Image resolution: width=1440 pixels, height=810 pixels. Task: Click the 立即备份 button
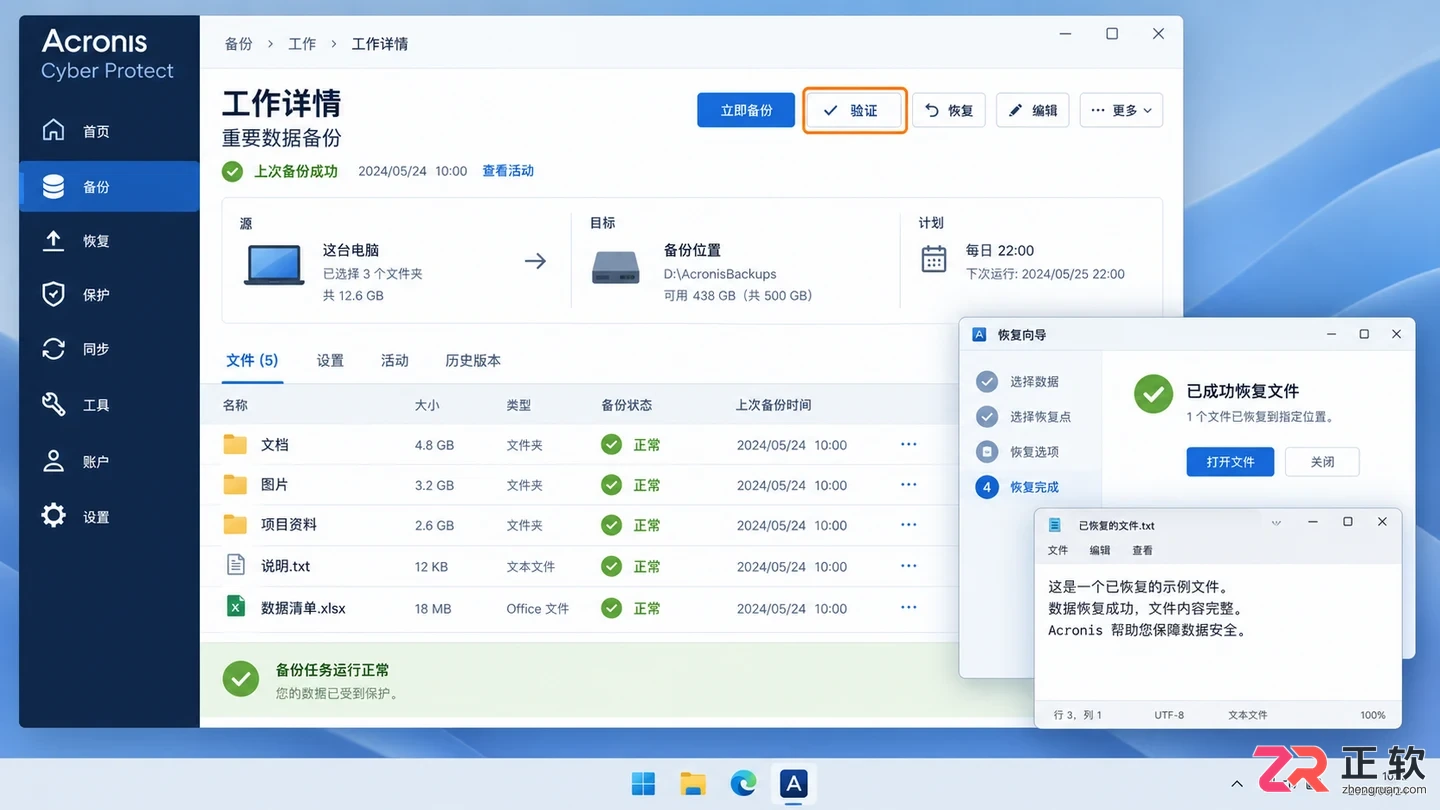[x=746, y=110]
